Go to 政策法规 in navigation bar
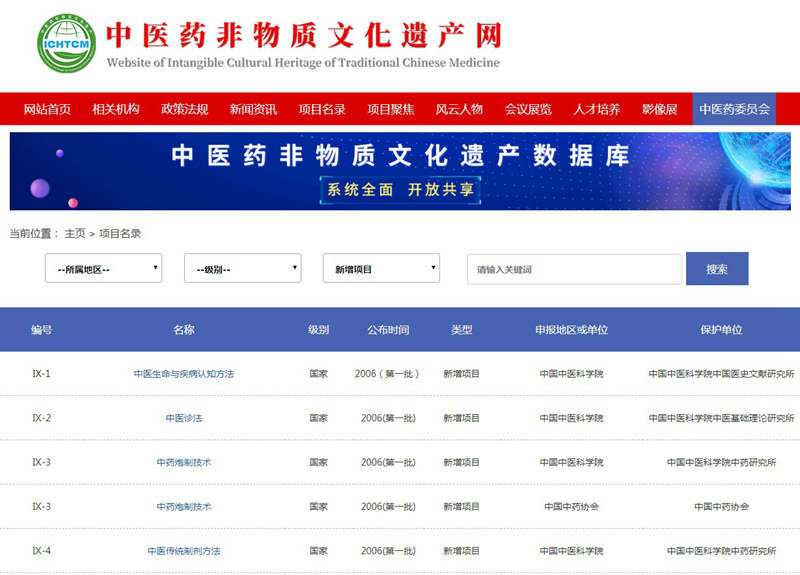Screen dimensions: 800x575 click(x=184, y=109)
